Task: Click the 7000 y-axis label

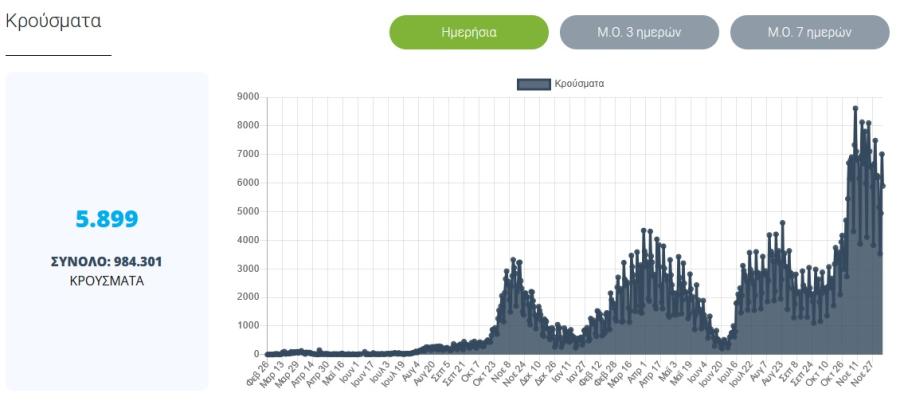Action: coord(248,154)
